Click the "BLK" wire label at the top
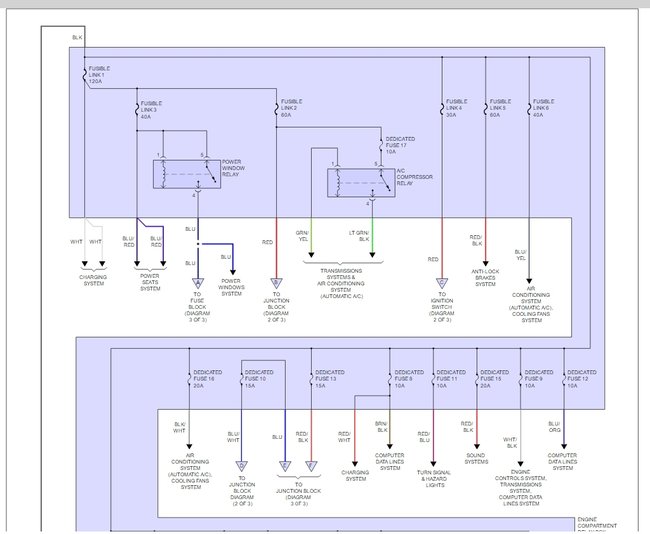 78,37
